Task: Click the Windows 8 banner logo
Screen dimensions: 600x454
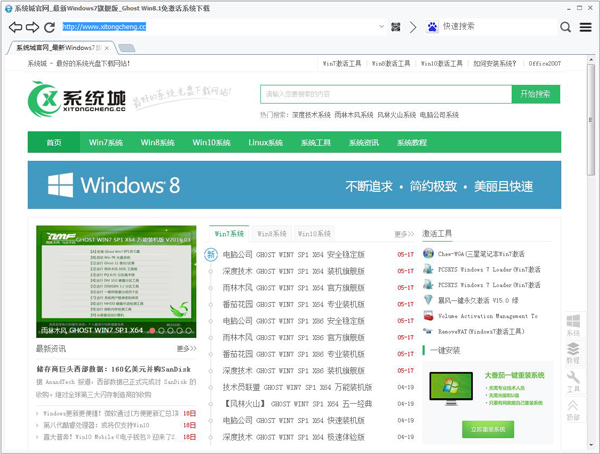Action: click(x=114, y=185)
